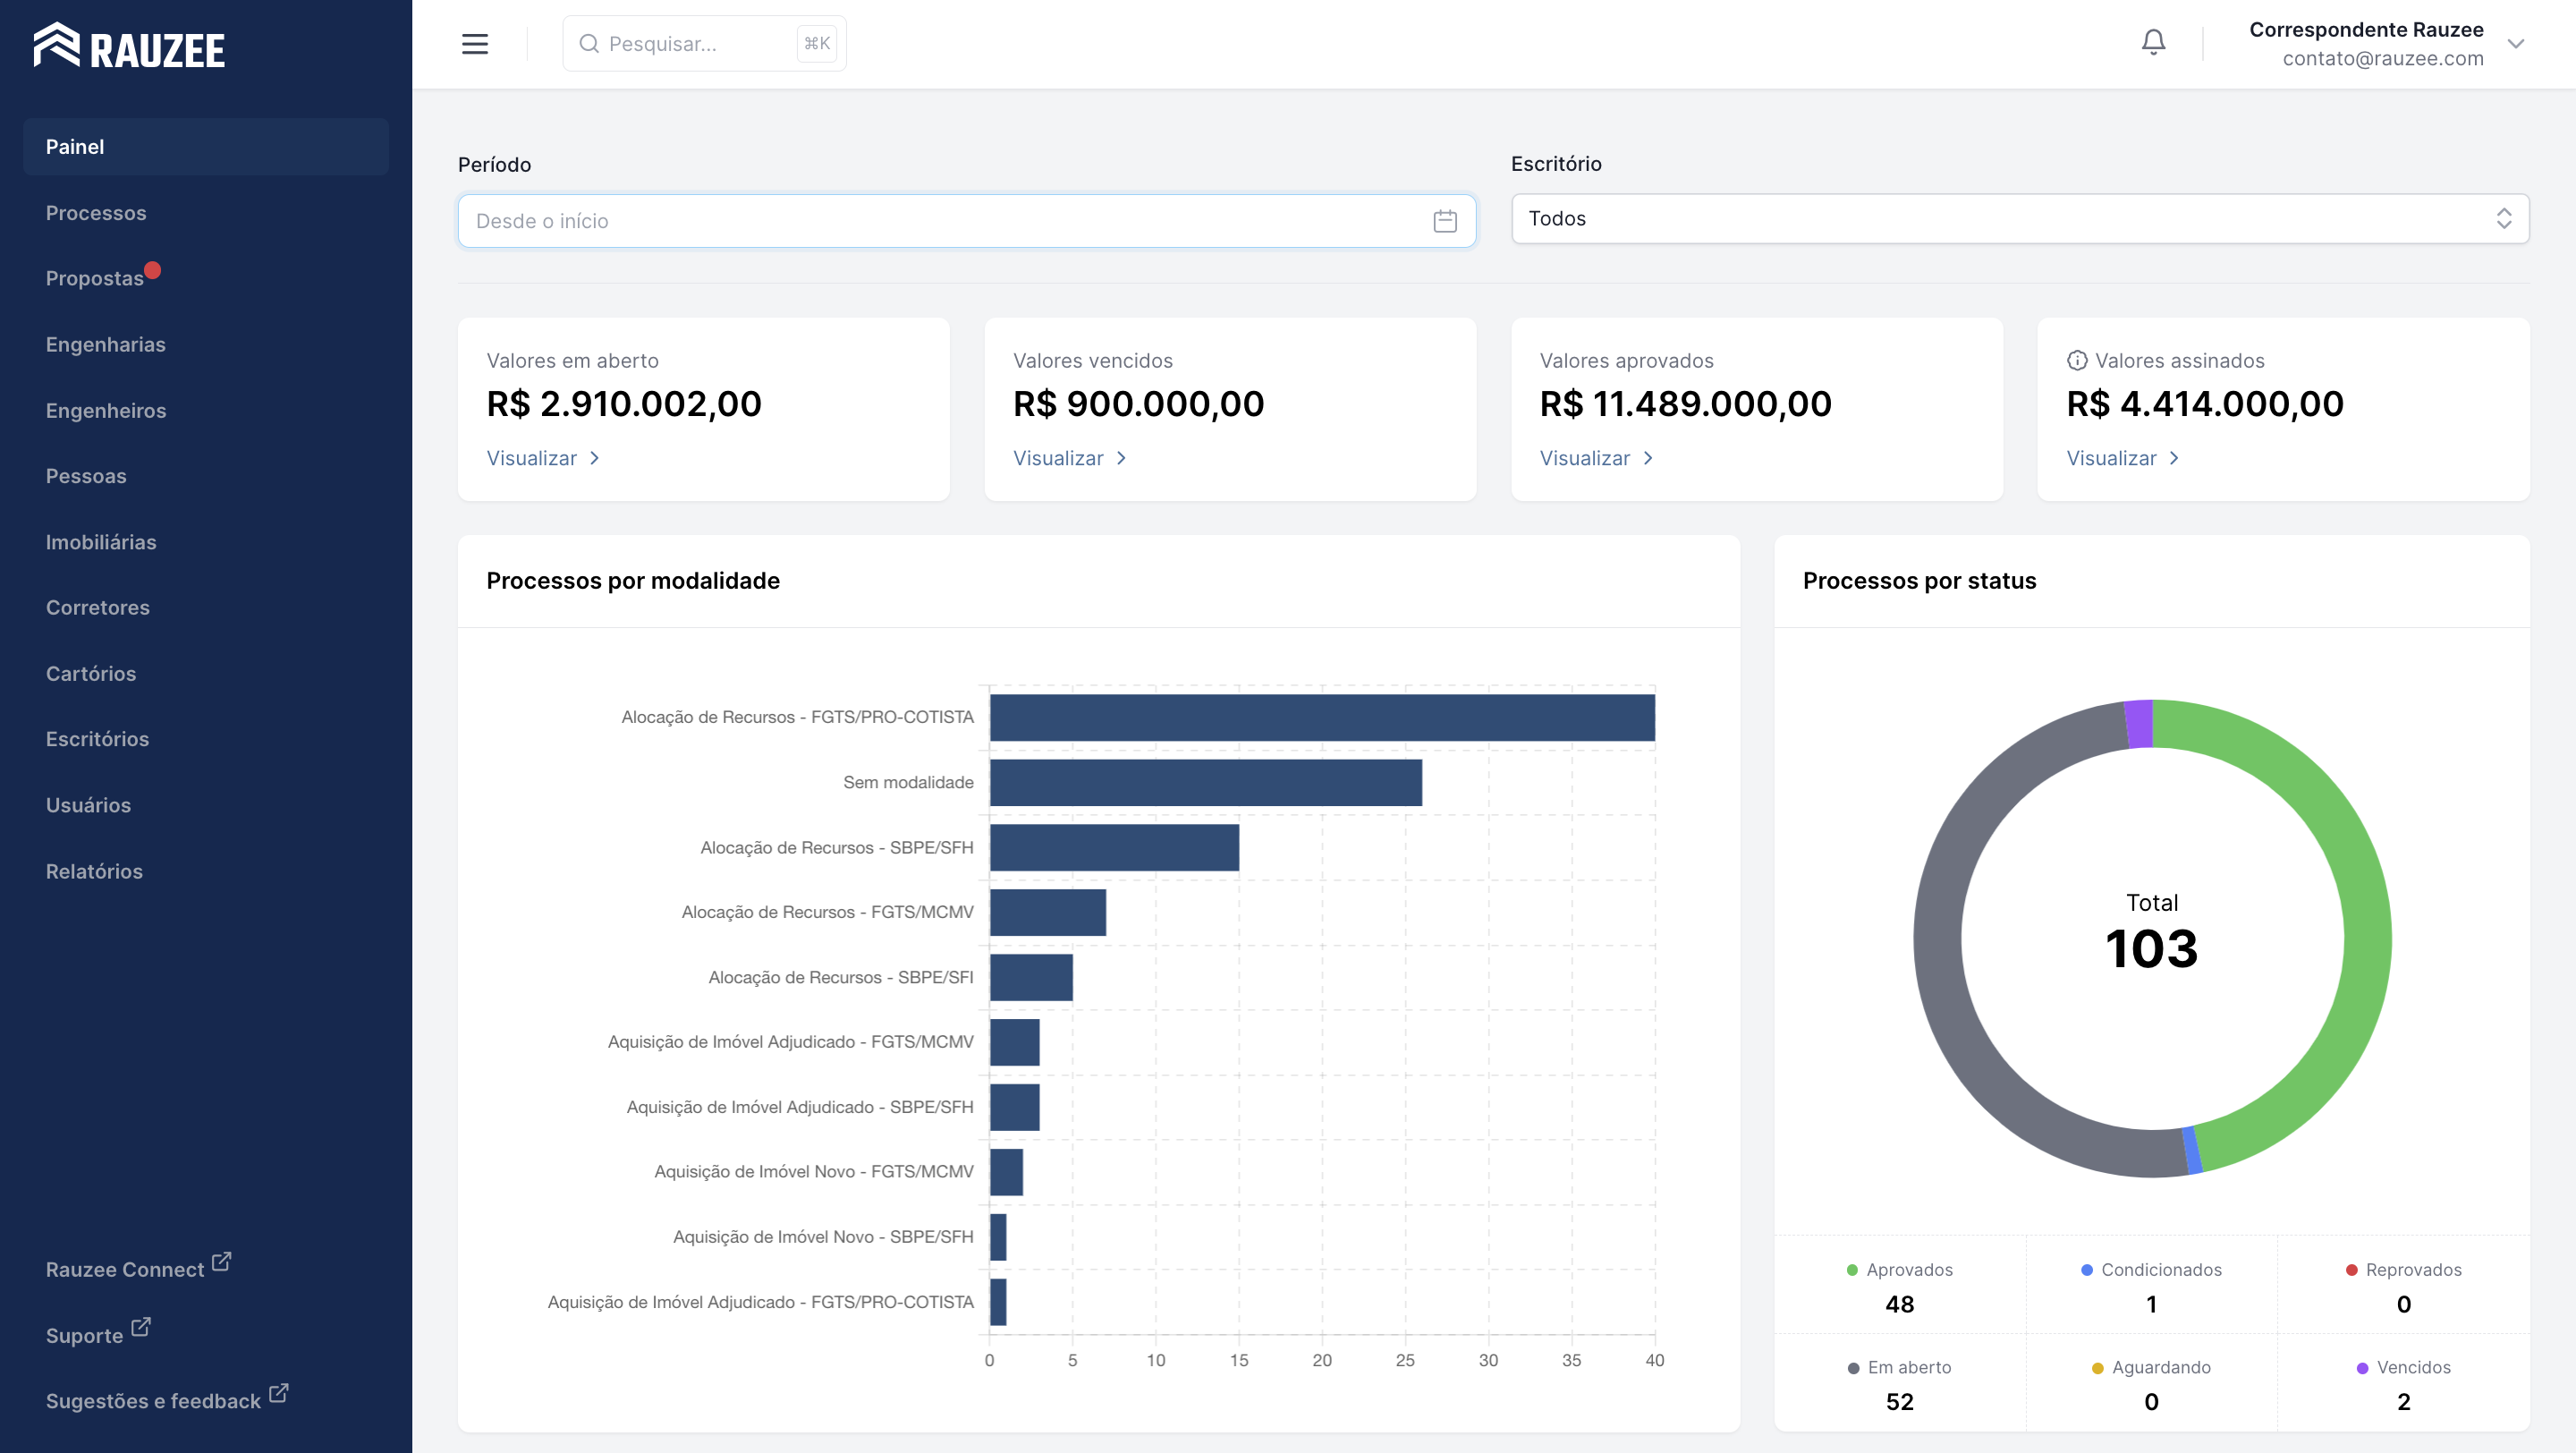The width and height of the screenshot is (2576, 1453).
Task: Click contato@rauzee.com email text
Action: pos(2383,59)
